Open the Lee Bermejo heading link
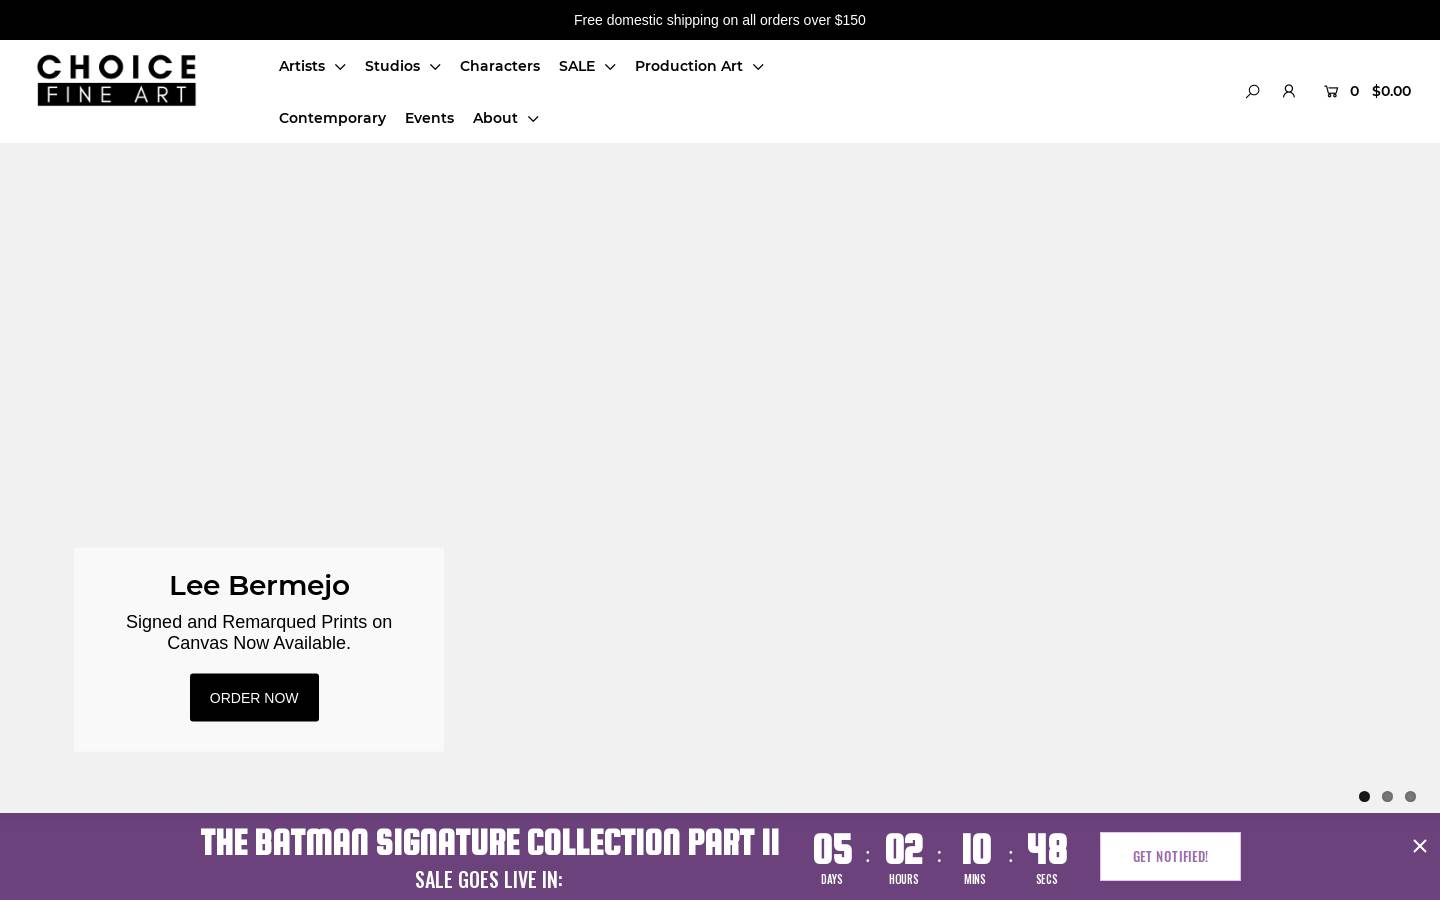The height and width of the screenshot is (900, 1440). (x=259, y=585)
